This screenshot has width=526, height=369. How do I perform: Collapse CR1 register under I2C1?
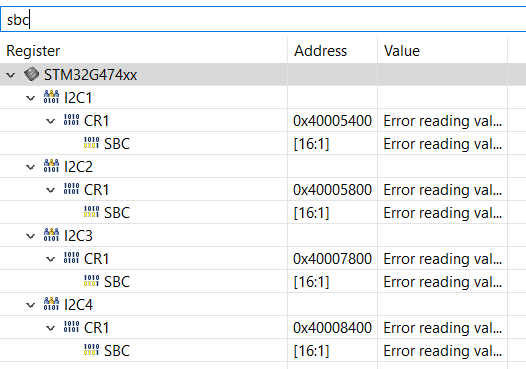pyautogui.click(x=50, y=121)
